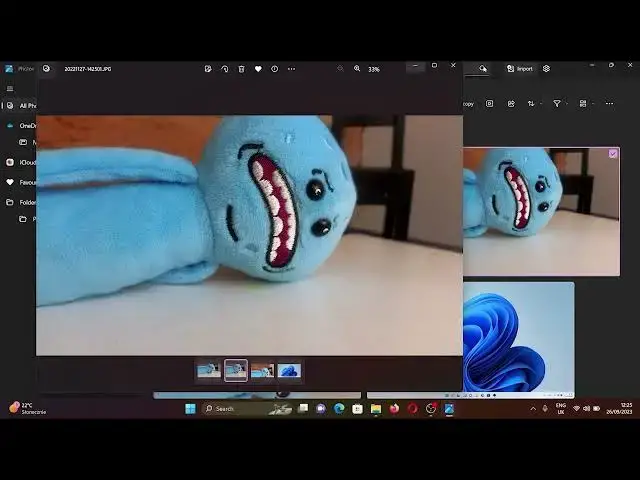Open the gallery view layout dropdown
The image size is (640, 480).
tap(586, 104)
